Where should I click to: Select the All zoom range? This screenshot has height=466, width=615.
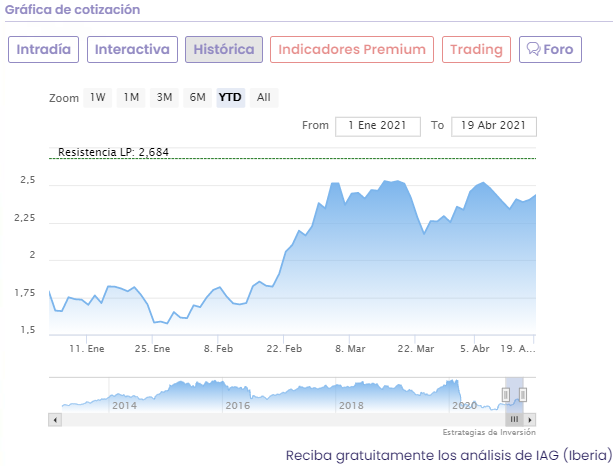(x=263, y=98)
